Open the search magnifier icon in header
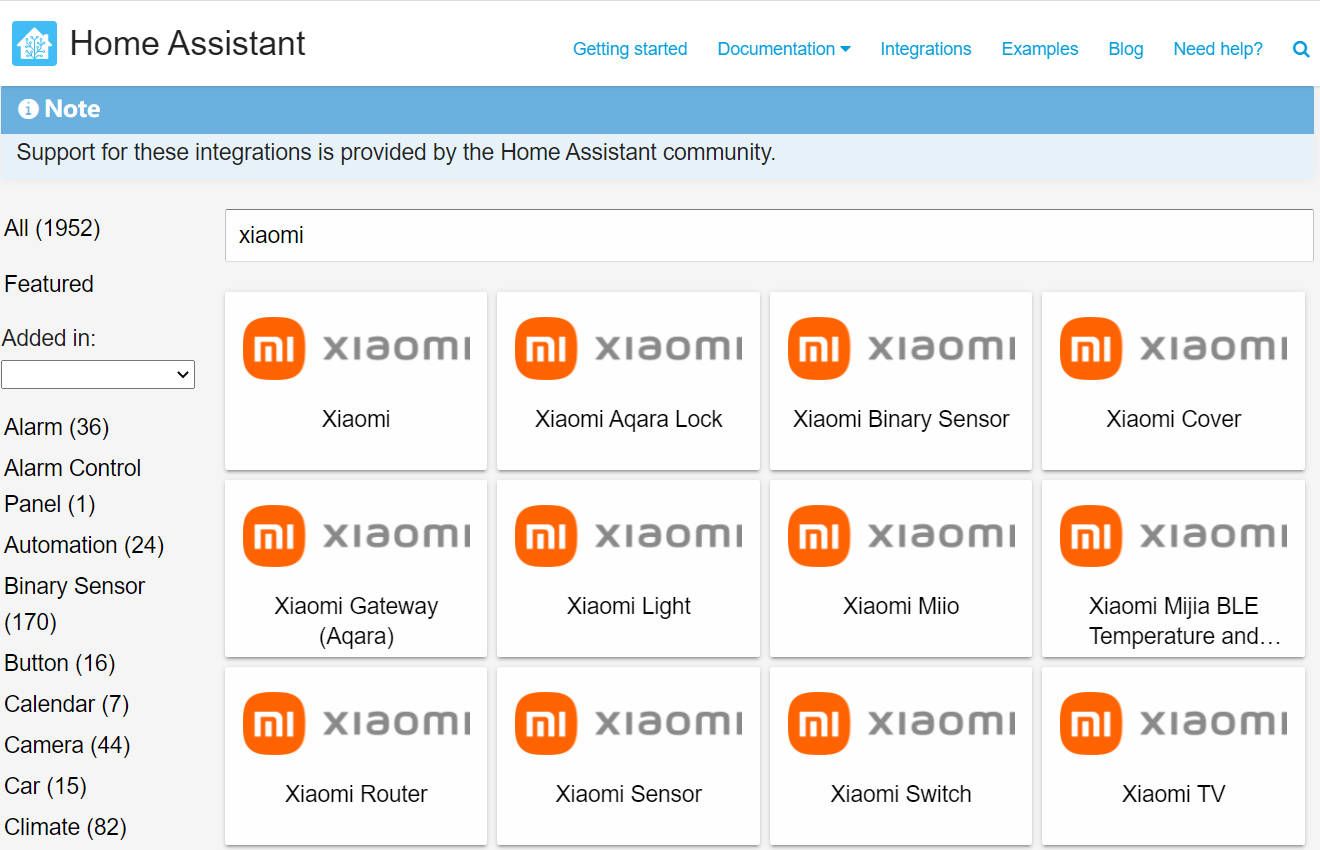This screenshot has height=850, width=1320. pyautogui.click(x=1301, y=49)
